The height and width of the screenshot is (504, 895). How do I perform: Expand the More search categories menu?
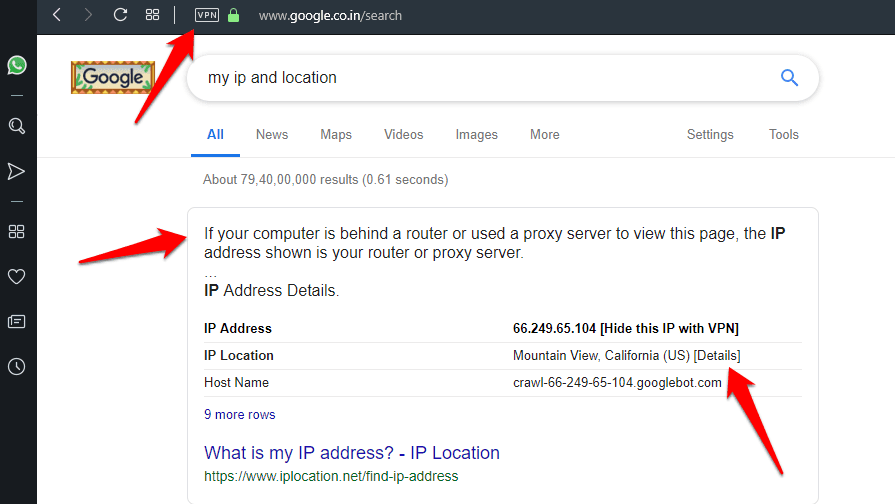point(545,135)
